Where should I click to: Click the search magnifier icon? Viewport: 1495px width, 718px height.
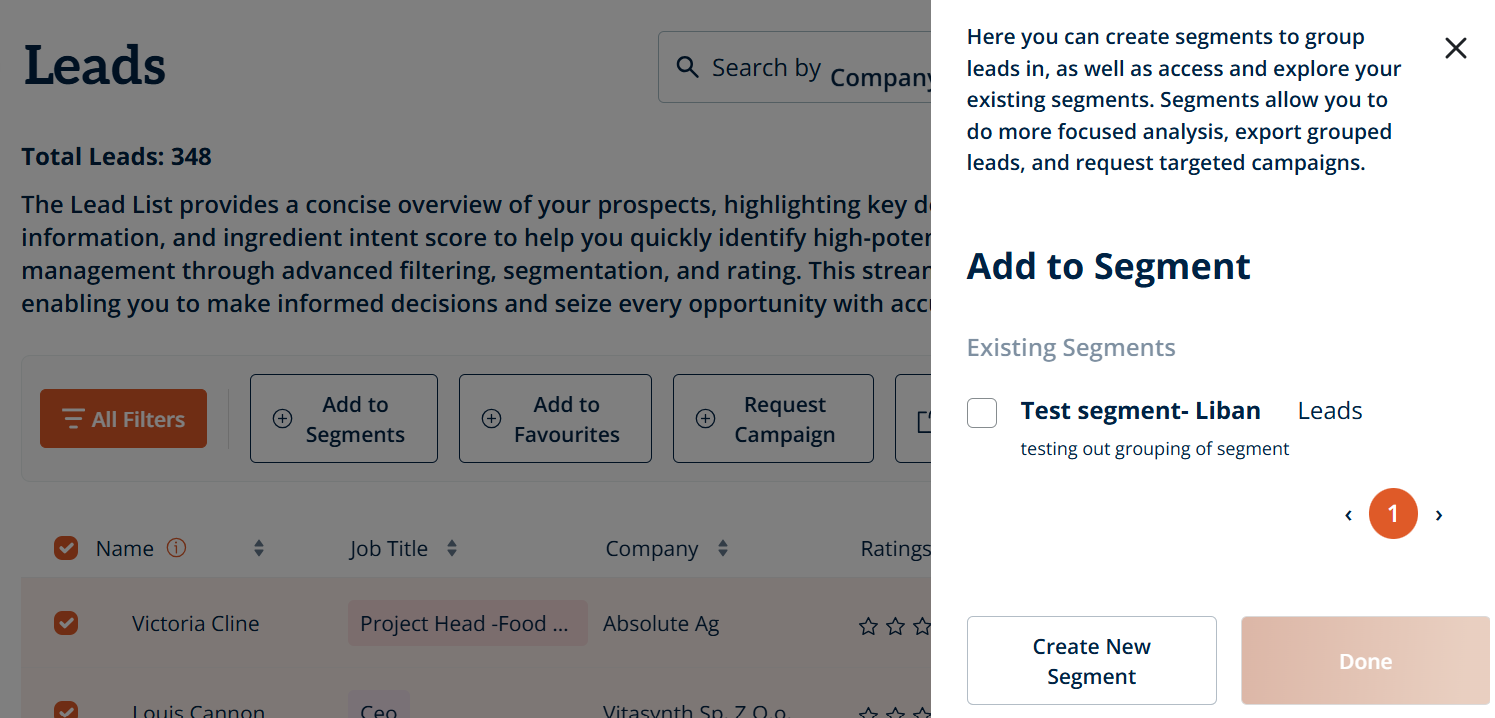click(x=687, y=67)
